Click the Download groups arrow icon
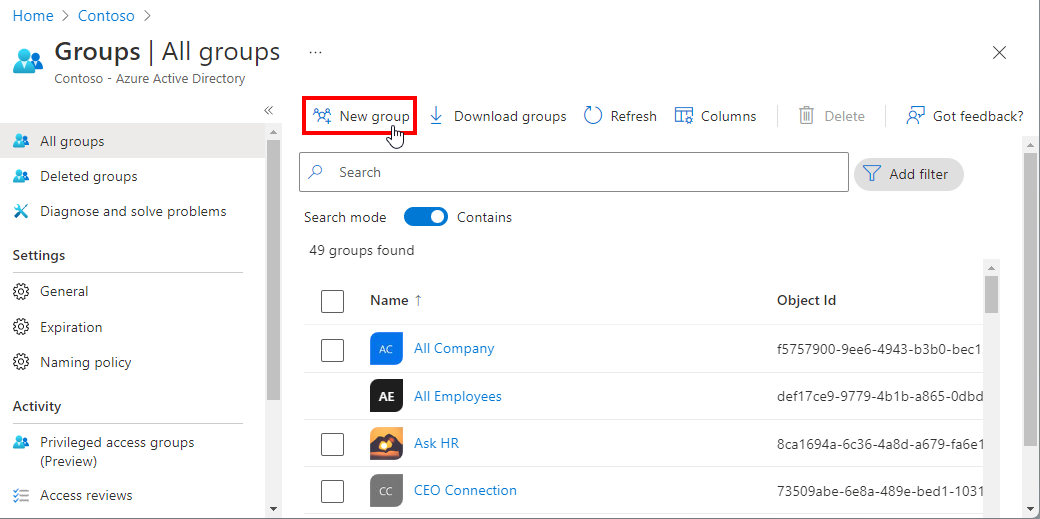This screenshot has width=1040, height=519. point(436,116)
